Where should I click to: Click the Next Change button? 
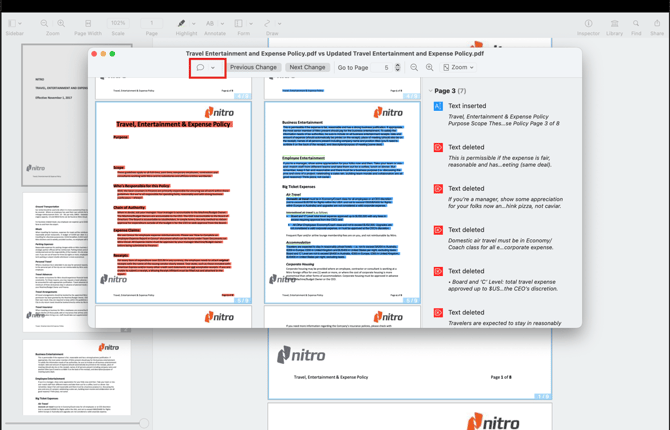click(x=307, y=68)
